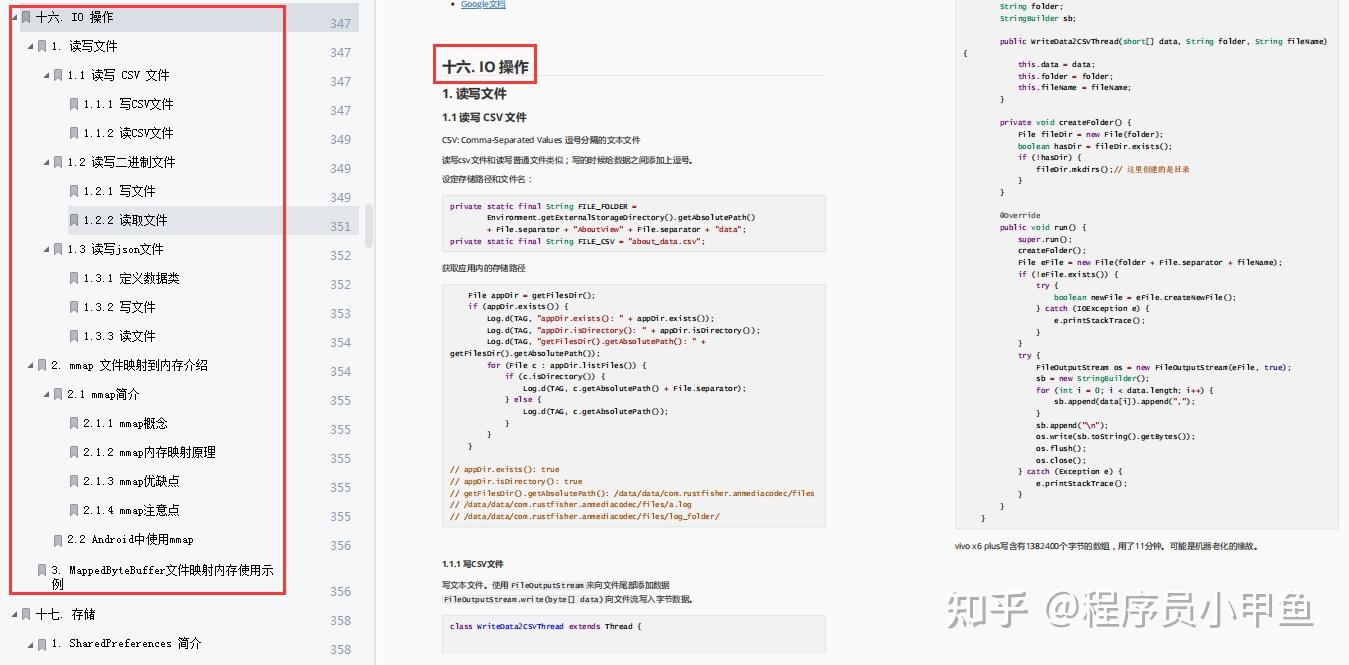Click bookmark icon beside 2.1.3 mmap优缺点

(x=74, y=481)
